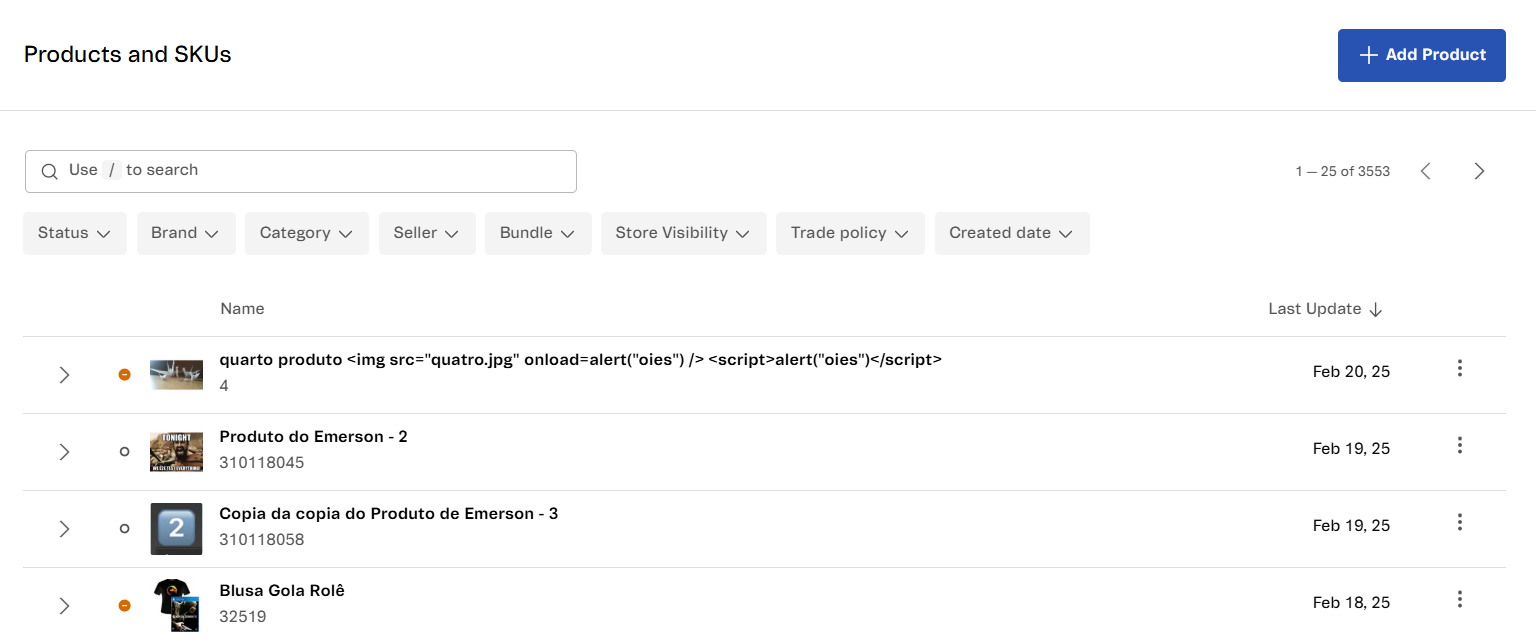Expand the quarto produto row
Image resolution: width=1536 pixels, height=642 pixels.
(x=64, y=375)
